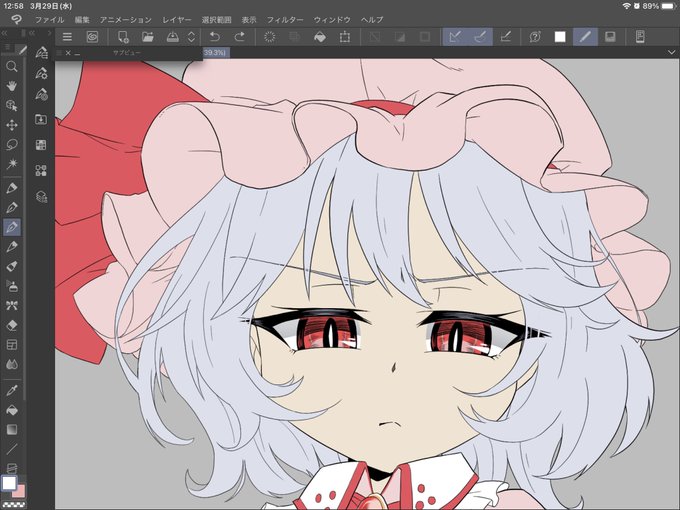Expand the canvas tab chevron at right
Viewport: 680px width, 510px height.
pyautogui.click(x=671, y=52)
